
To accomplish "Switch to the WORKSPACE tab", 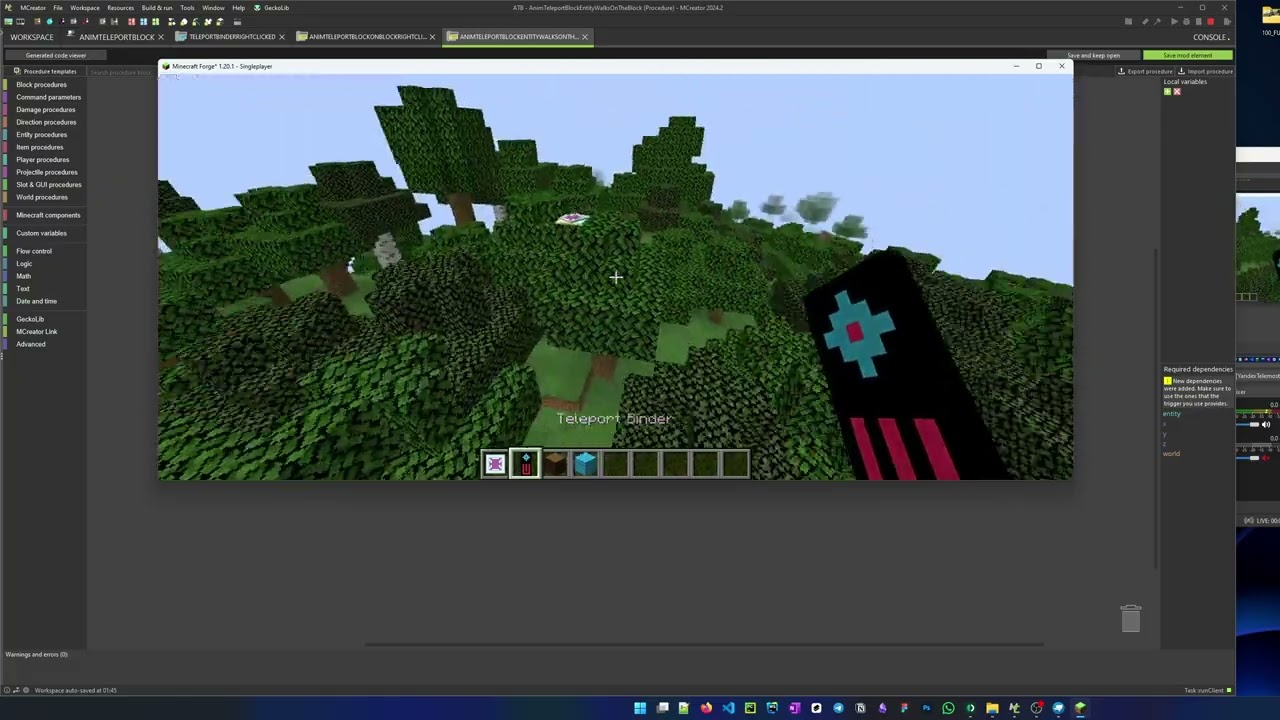I will [x=32, y=37].
